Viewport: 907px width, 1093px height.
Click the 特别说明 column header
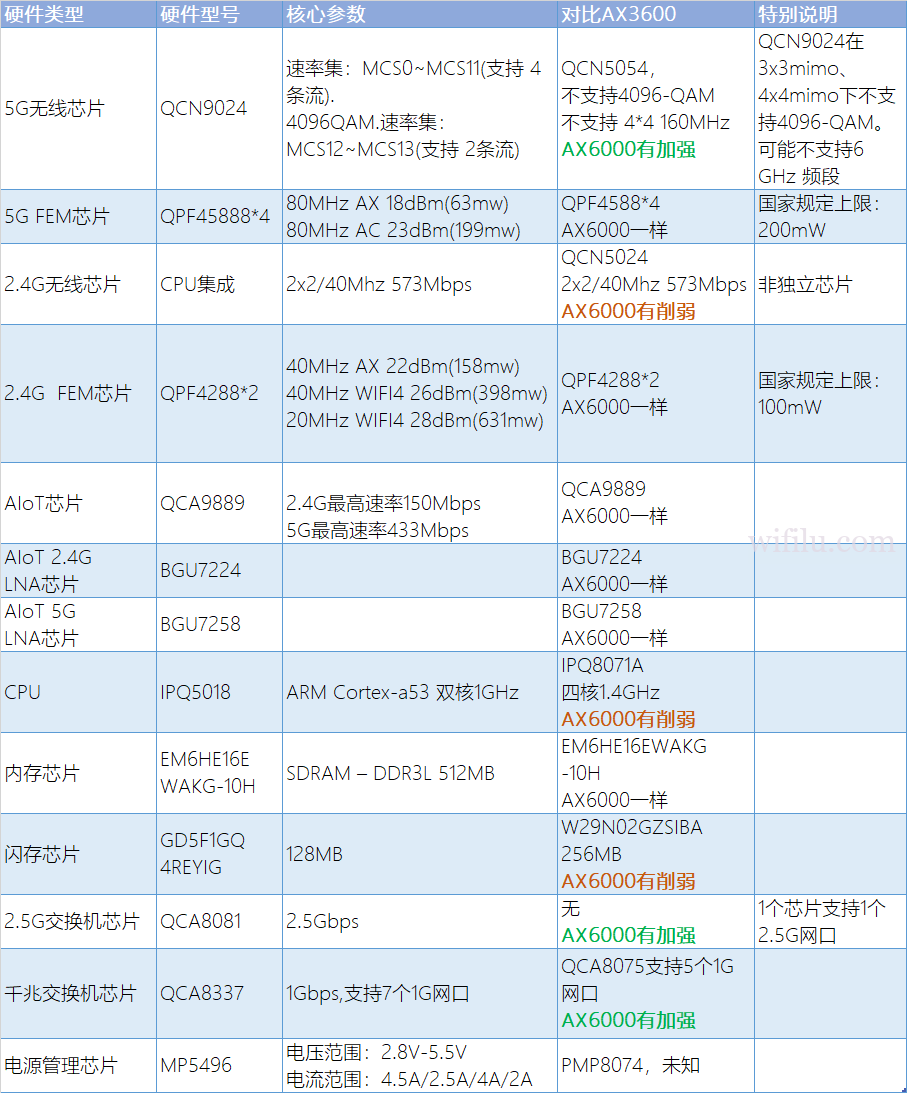coord(830,14)
